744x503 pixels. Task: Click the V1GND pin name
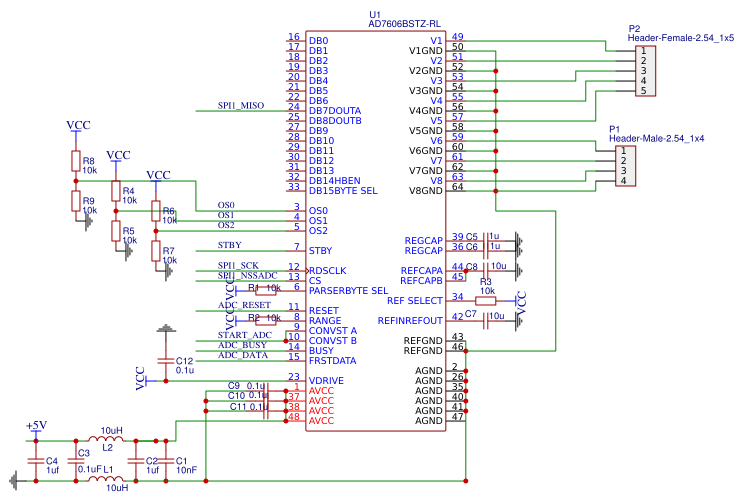[x=426, y=51]
